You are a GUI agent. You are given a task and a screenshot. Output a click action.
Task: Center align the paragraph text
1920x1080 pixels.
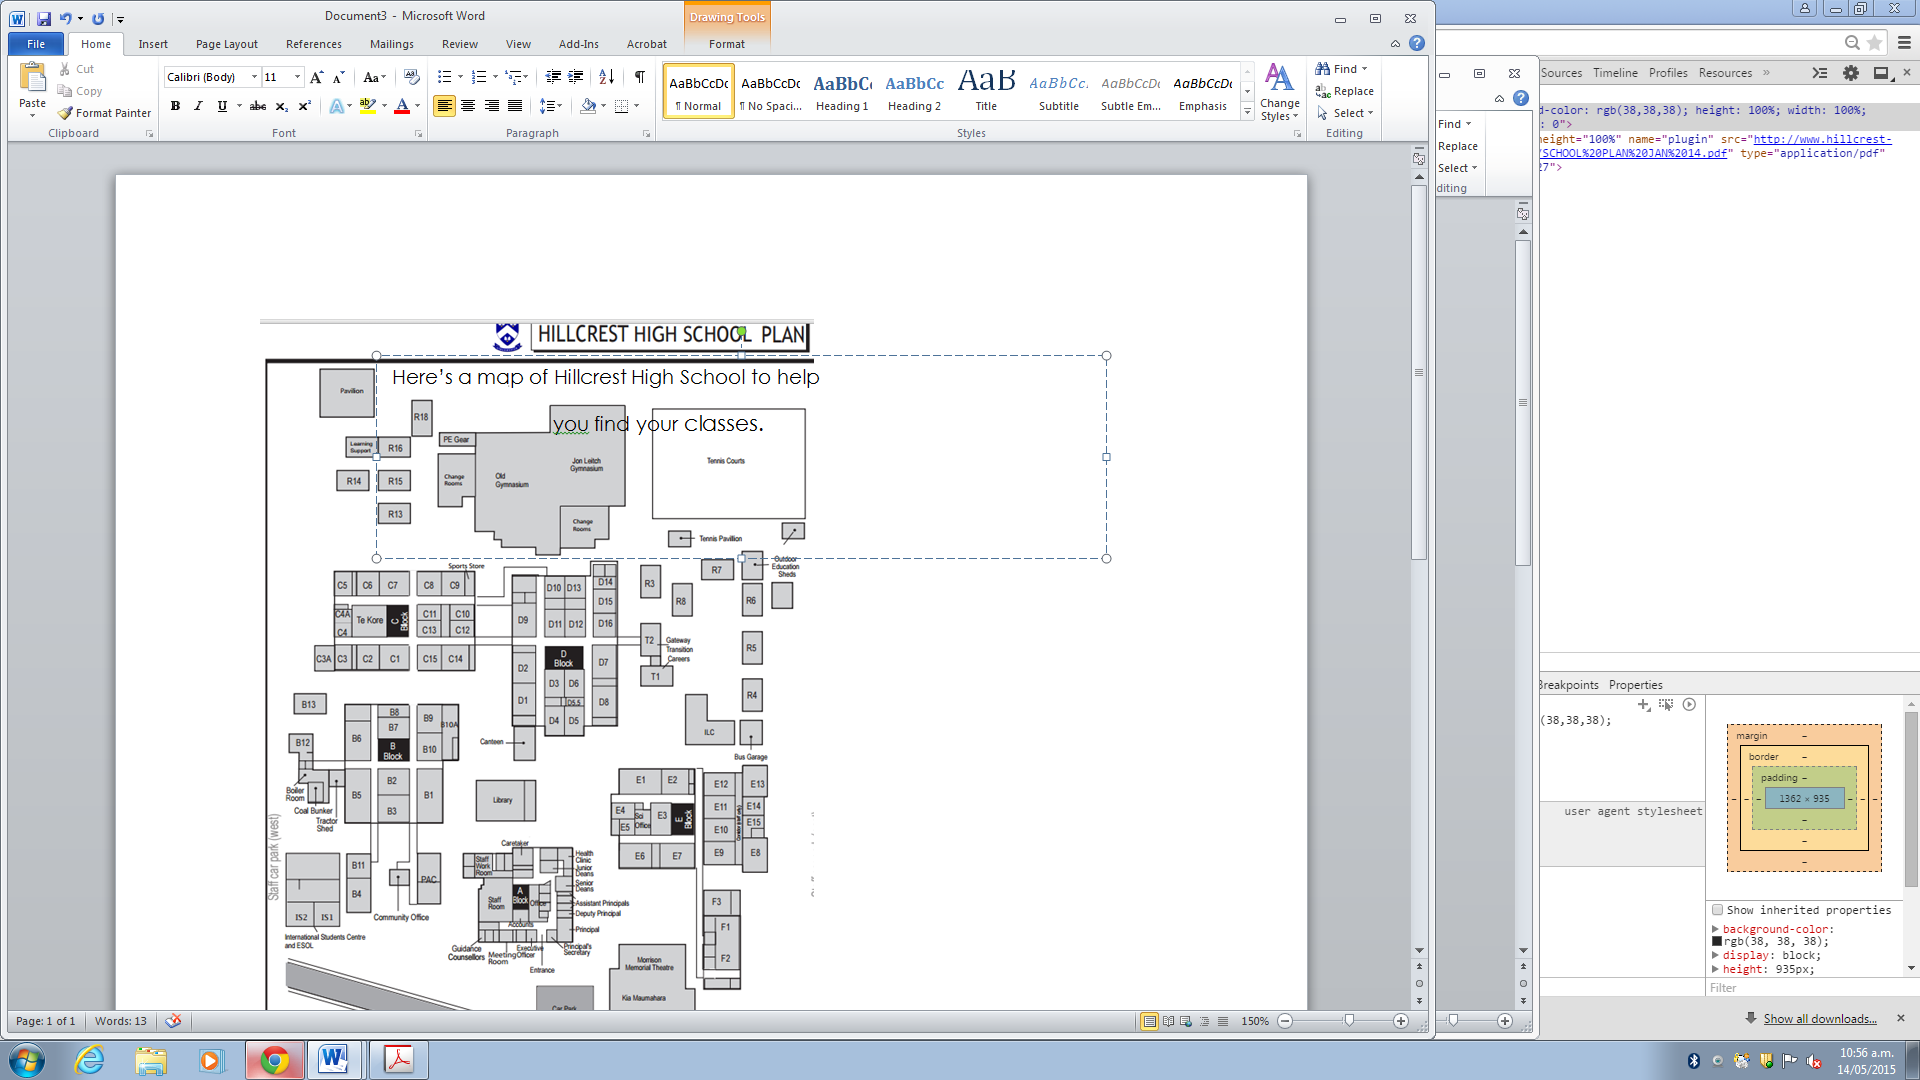(x=468, y=106)
